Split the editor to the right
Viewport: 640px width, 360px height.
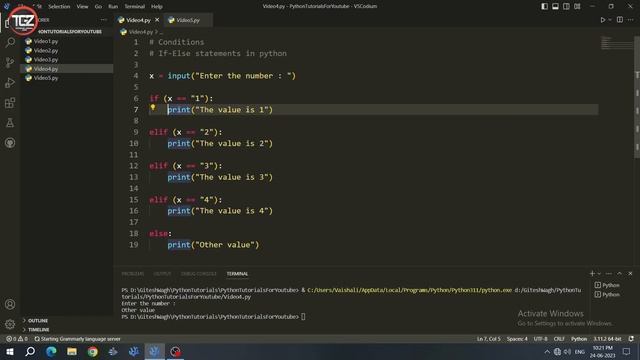[x=620, y=20]
